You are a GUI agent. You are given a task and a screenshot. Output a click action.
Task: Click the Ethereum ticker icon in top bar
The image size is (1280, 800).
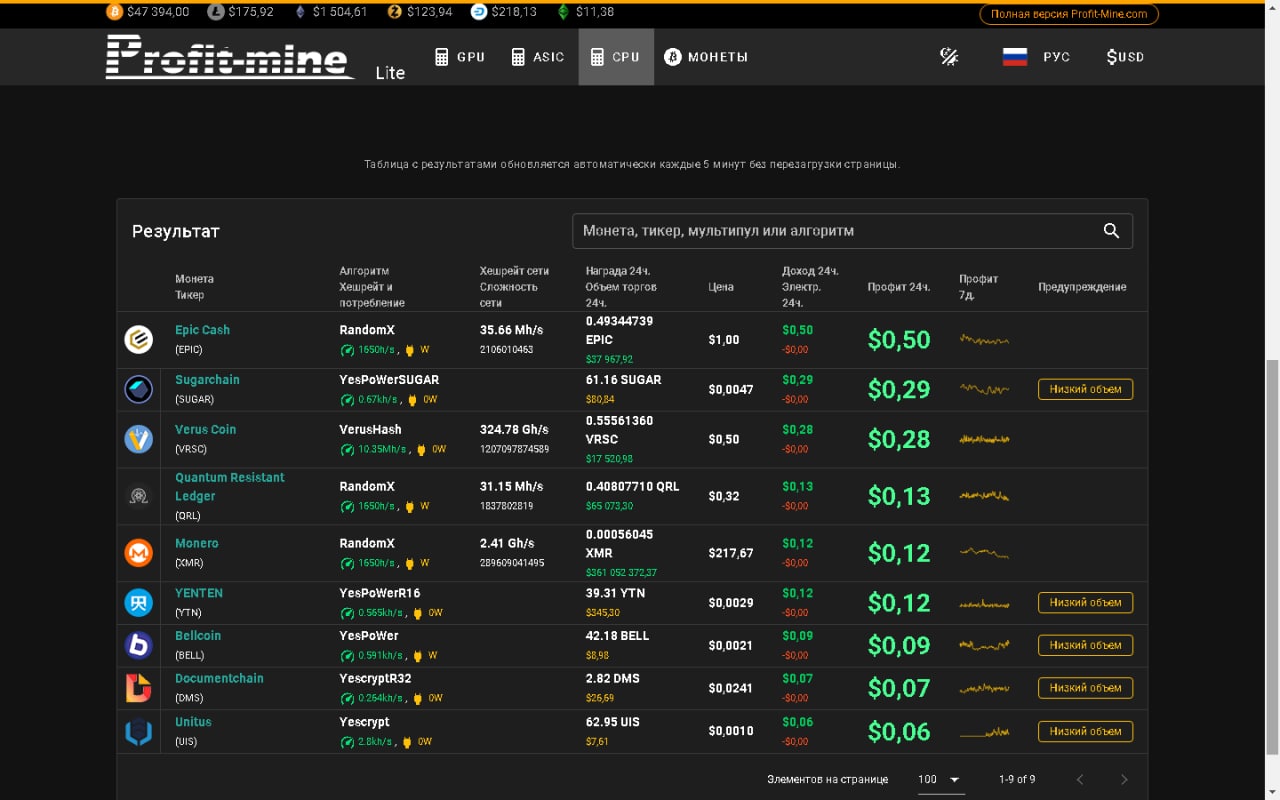click(300, 12)
